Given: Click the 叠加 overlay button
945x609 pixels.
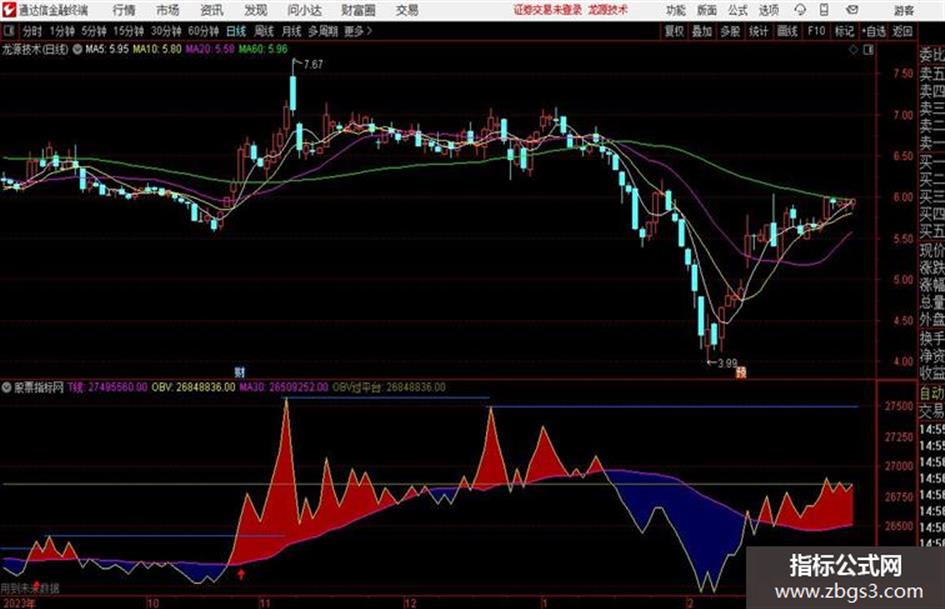Looking at the screenshot, I should 702,31.
